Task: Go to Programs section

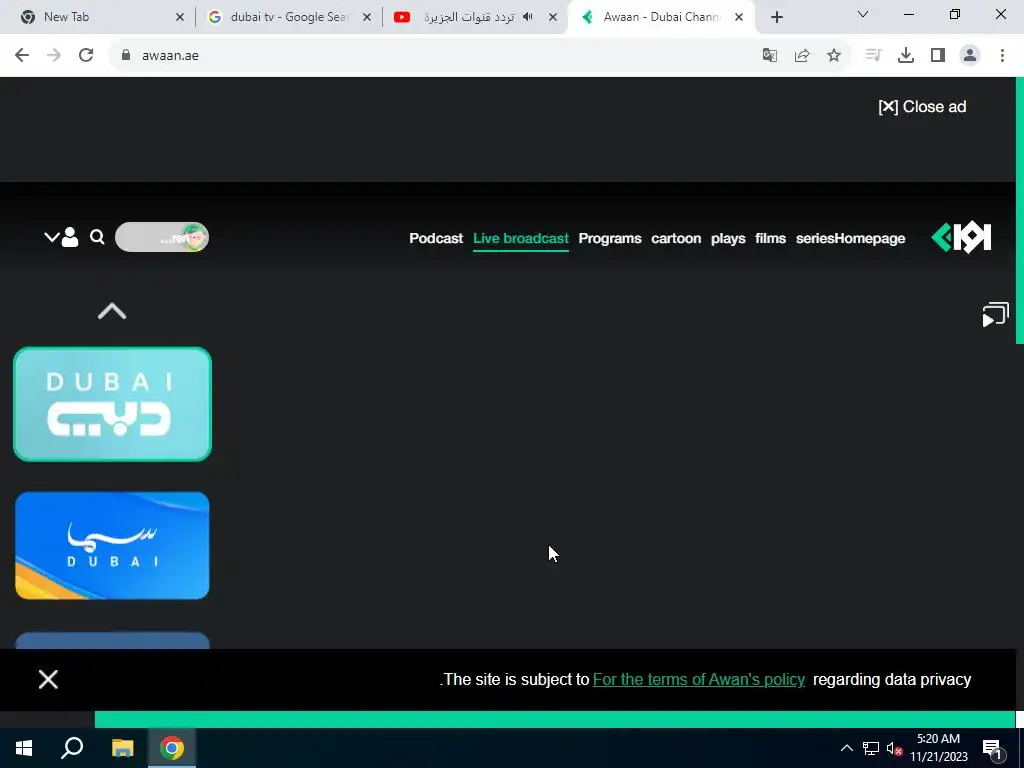Action: point(610,238)
